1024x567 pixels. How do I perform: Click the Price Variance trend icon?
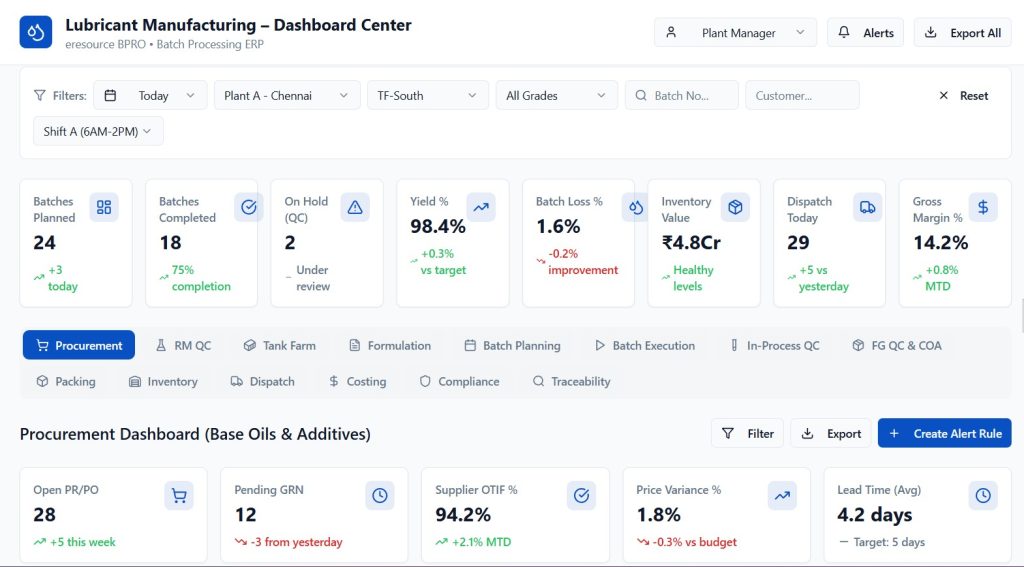(782, 495)
